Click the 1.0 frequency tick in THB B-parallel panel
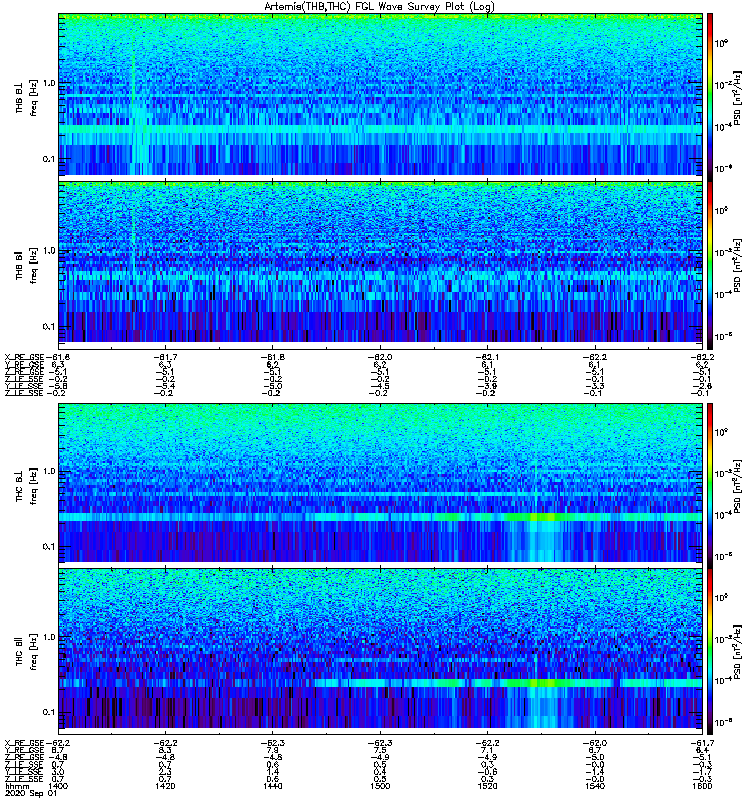Viewport: 750px width, 800px height. click(x=50, y=251)
